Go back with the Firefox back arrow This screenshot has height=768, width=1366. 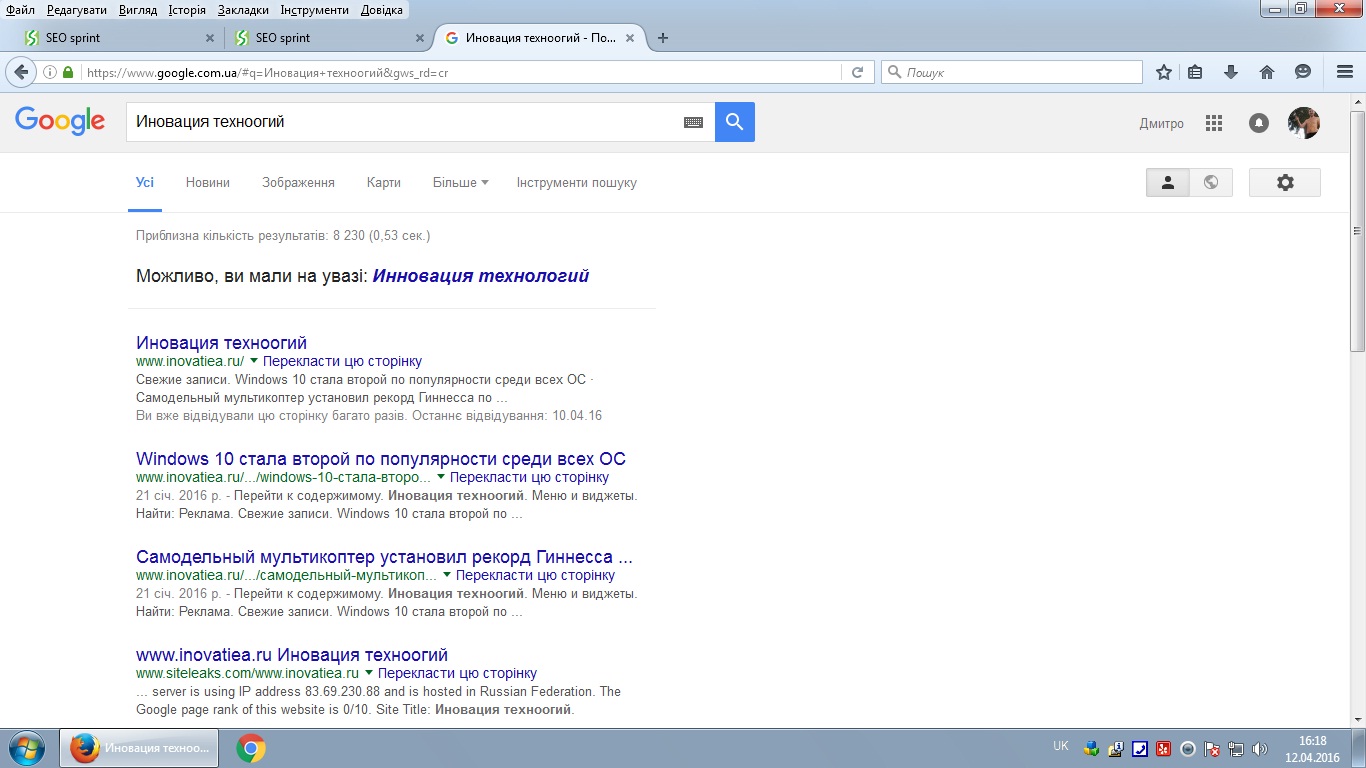point(21,72)
